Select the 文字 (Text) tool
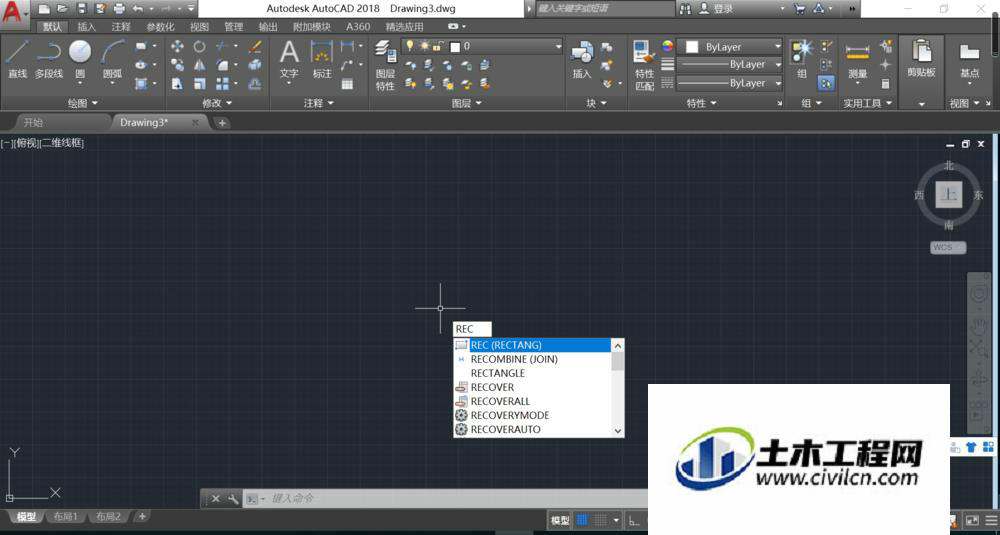The width and height of the screenshot is (1000, 535). pyautogui.click(x=289, y=59)
